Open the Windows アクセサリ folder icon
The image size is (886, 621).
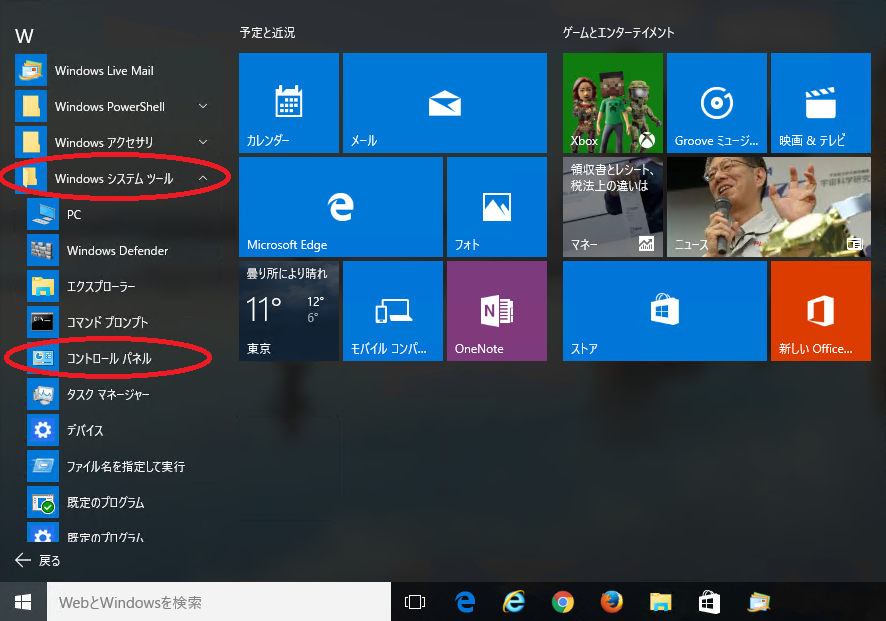pos(31,142)
